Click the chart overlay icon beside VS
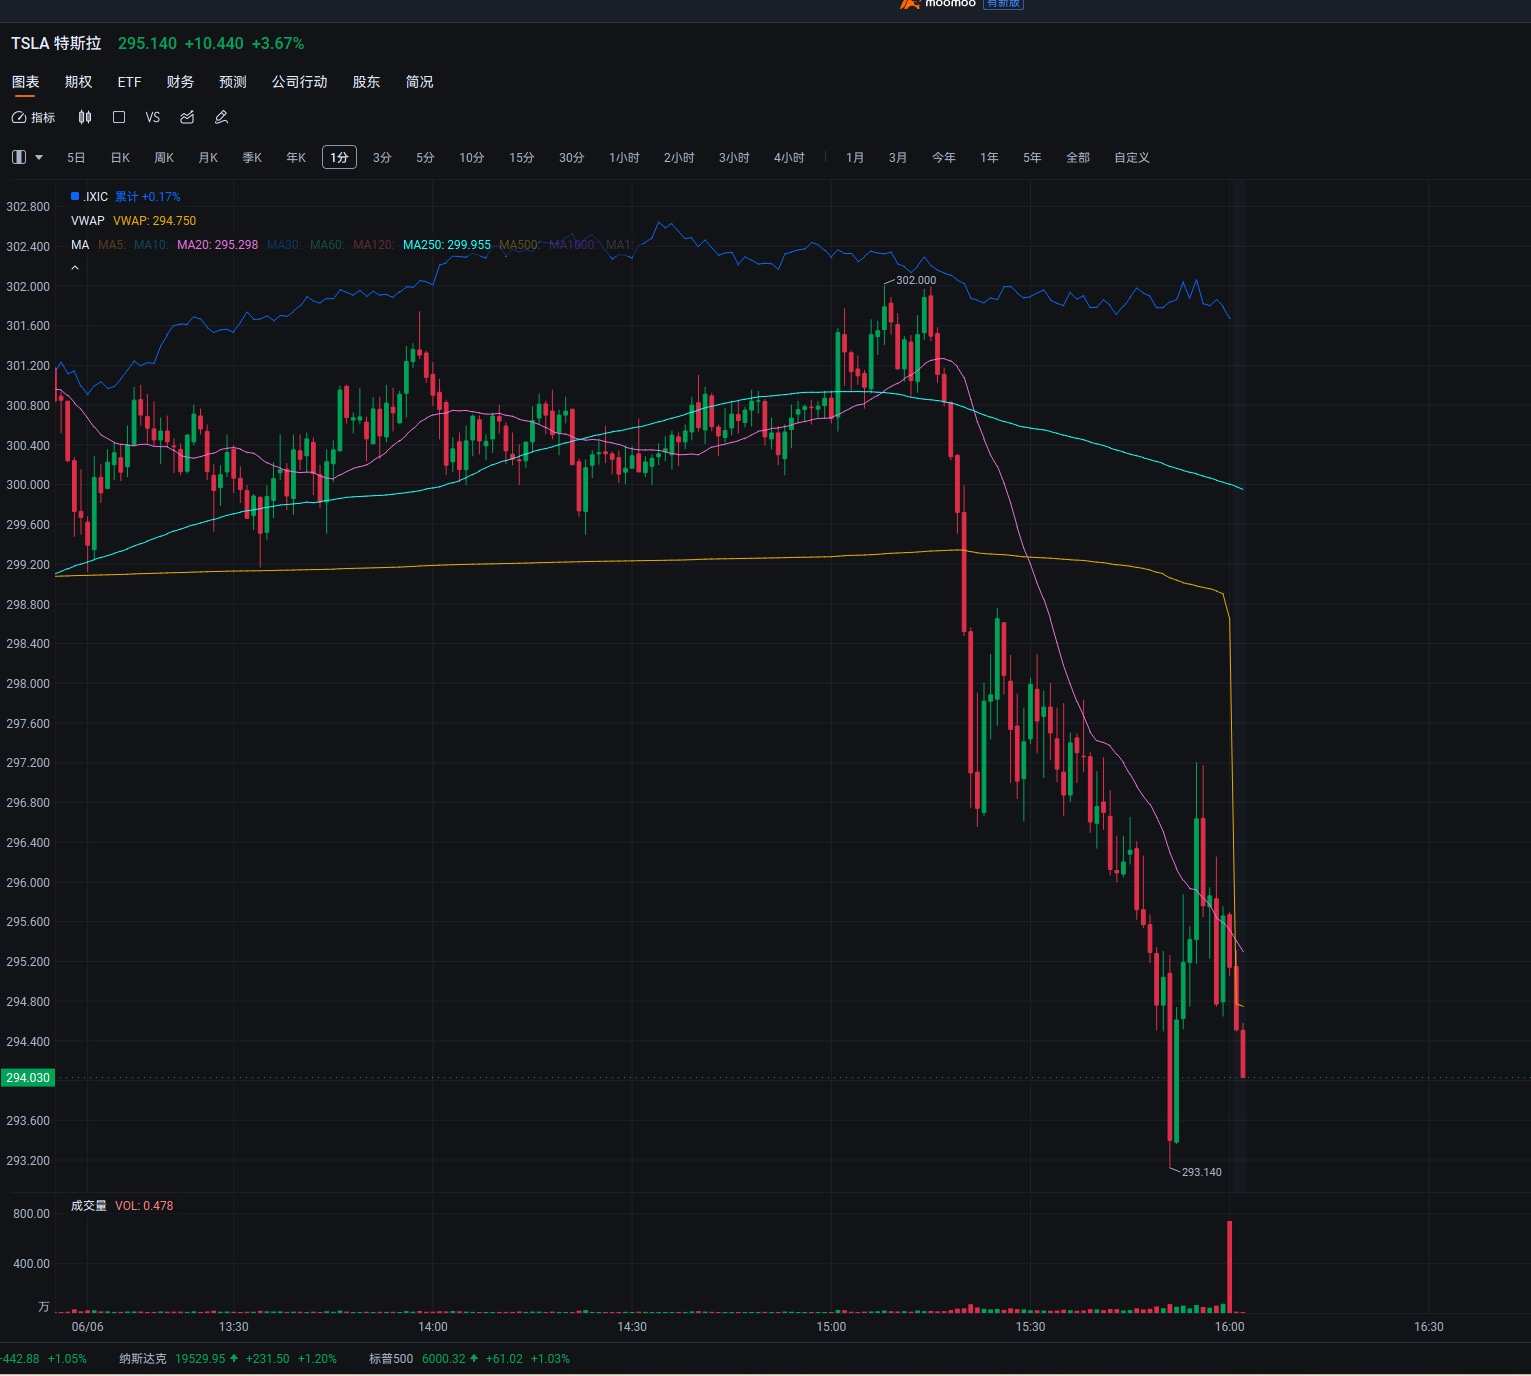This screenshot has height=1376, width=1531. pos(187,117)
